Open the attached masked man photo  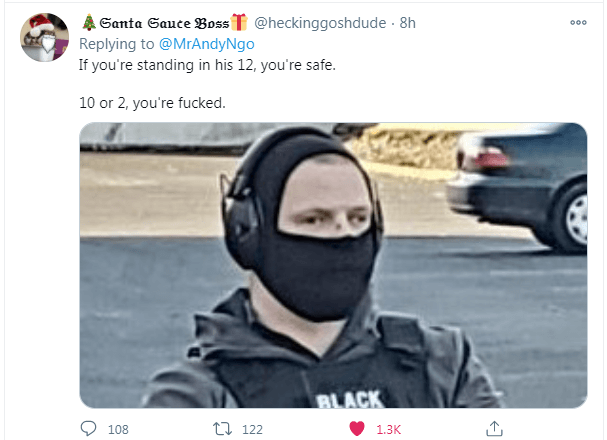tap(333, 265)
